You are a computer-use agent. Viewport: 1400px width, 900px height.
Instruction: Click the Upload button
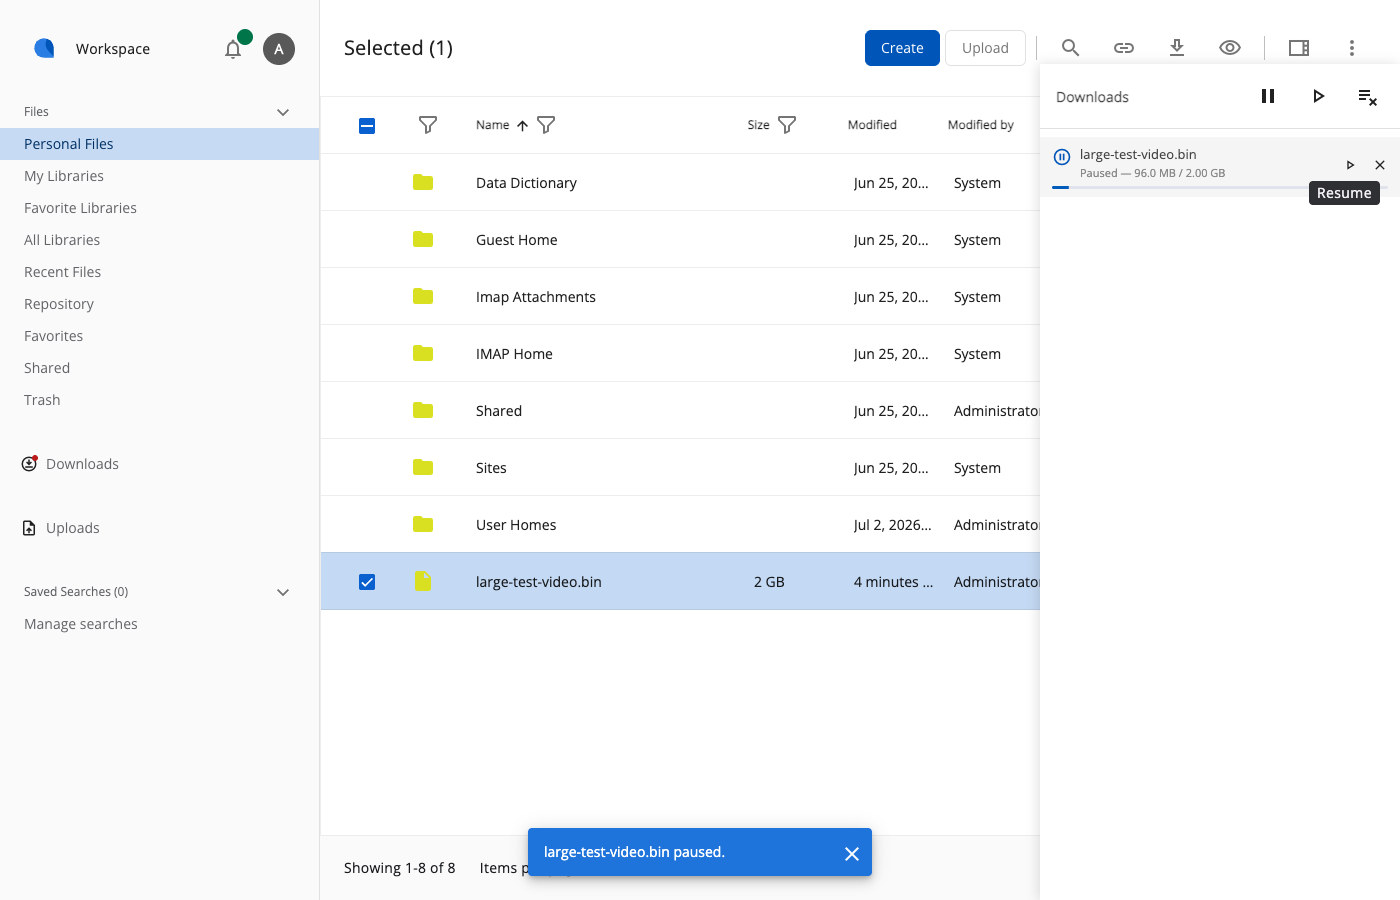985,48
